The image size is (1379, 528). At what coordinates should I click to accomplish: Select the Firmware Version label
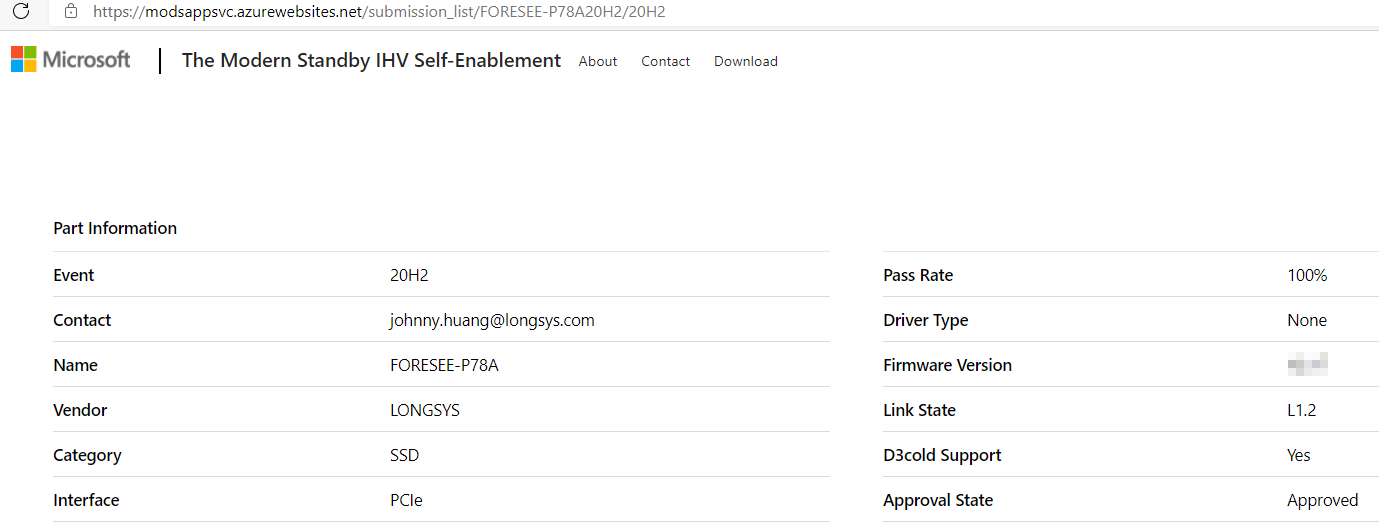point(947,365)
